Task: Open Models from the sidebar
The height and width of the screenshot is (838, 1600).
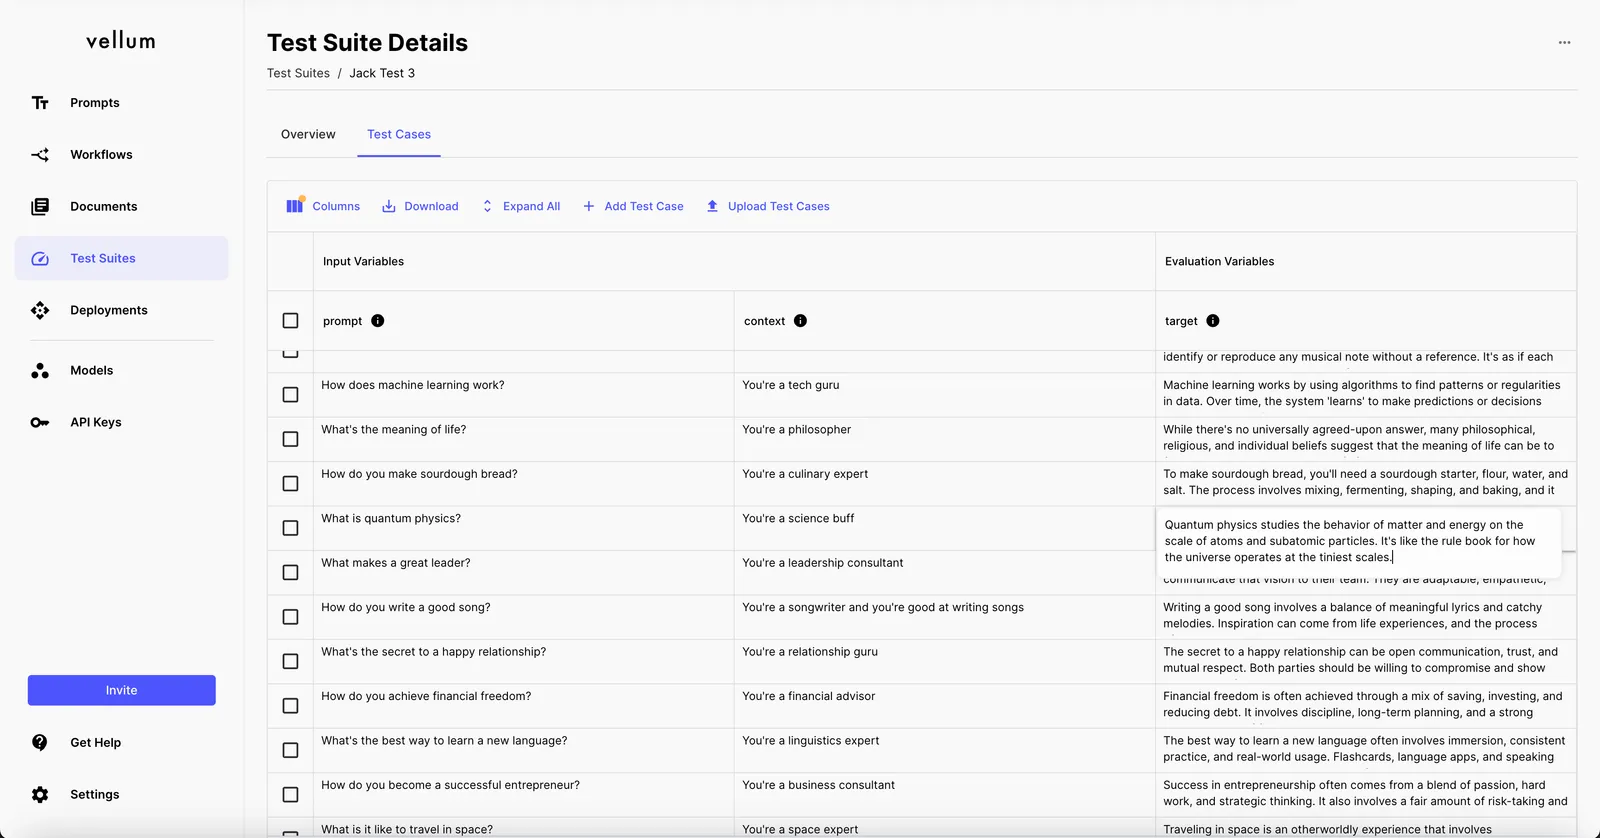Action: point(122,371)
